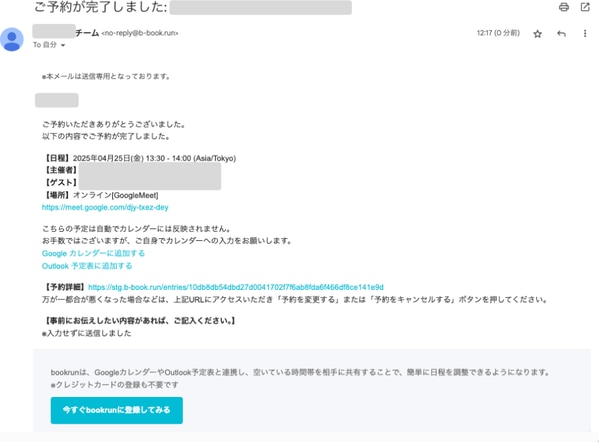Click the email subject "ご予約が完了しました"
The image size is (599, 442).
click(100, 7)
